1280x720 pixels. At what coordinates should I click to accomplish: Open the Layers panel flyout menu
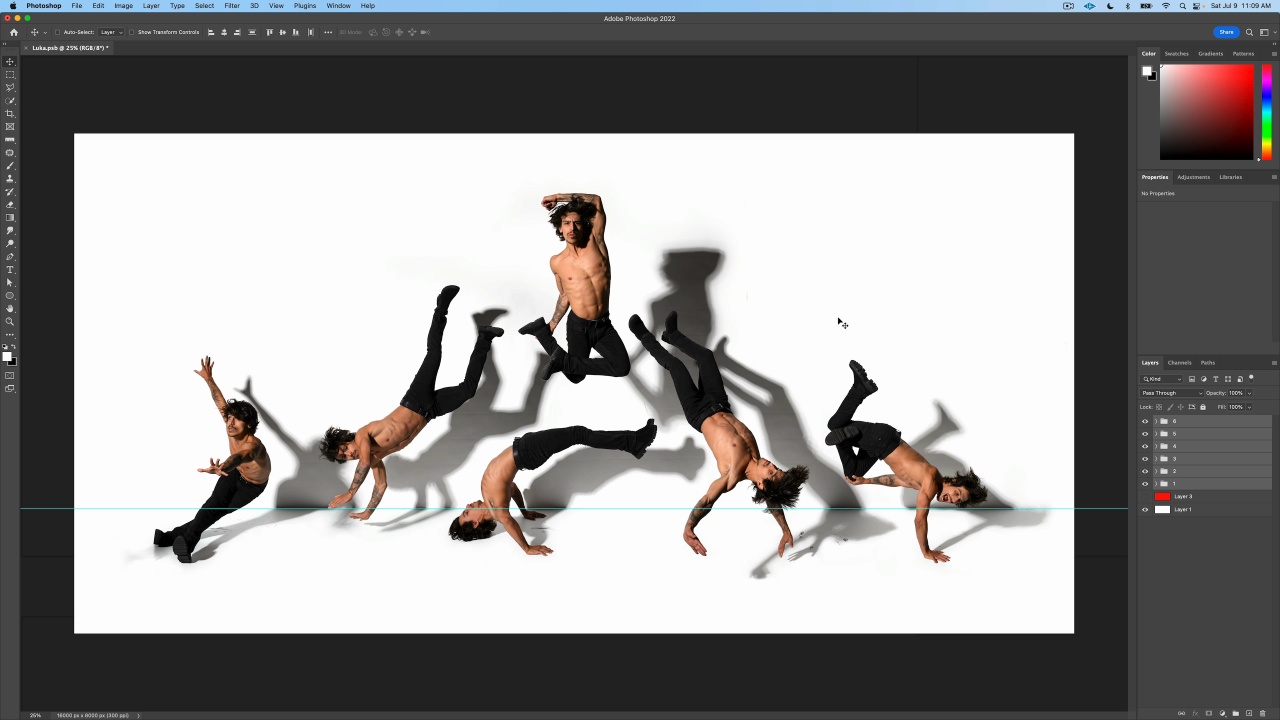[x=1274, y=362]
